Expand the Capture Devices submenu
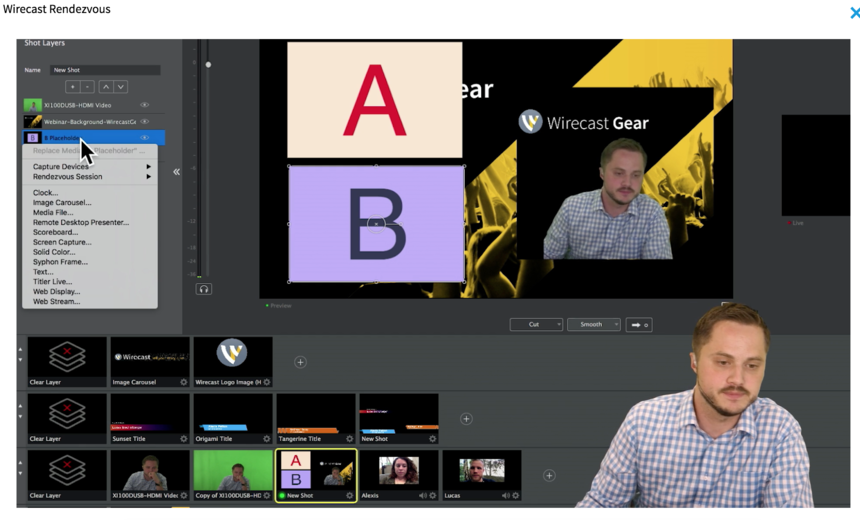Image resolution: width=860 pixels, height=520 pixels. coord(90,166)
